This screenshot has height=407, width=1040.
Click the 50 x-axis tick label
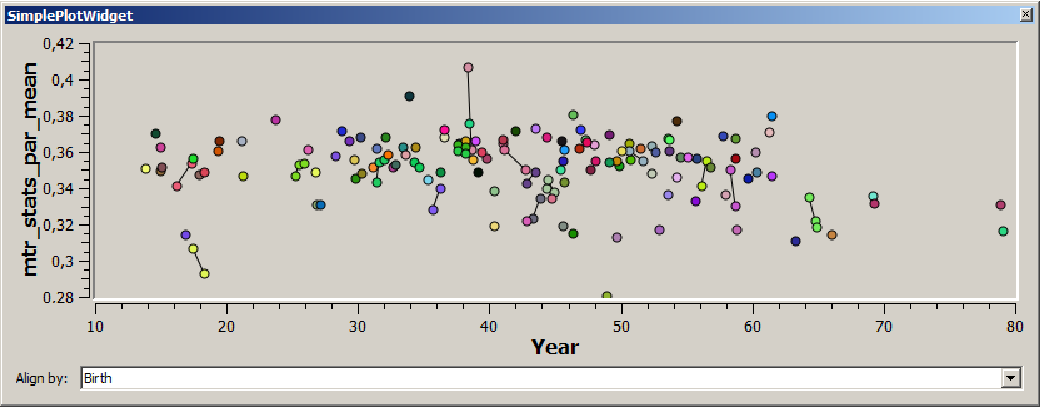point(621,327)
